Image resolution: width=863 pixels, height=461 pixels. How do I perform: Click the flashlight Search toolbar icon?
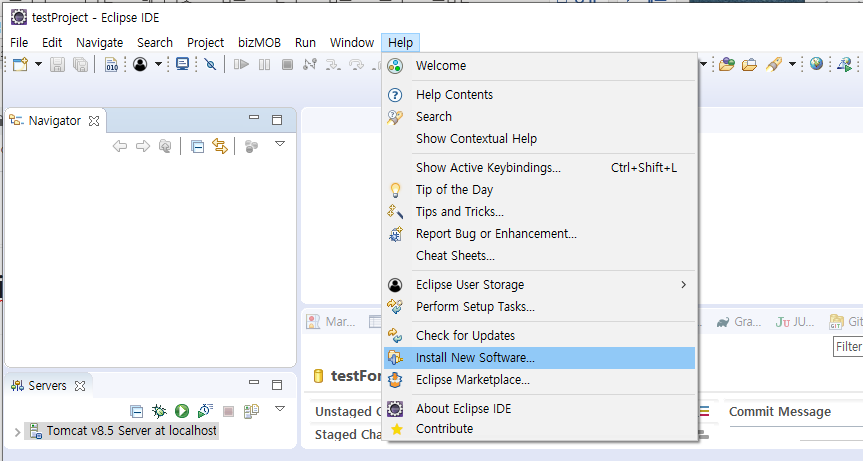coord(774,64)
